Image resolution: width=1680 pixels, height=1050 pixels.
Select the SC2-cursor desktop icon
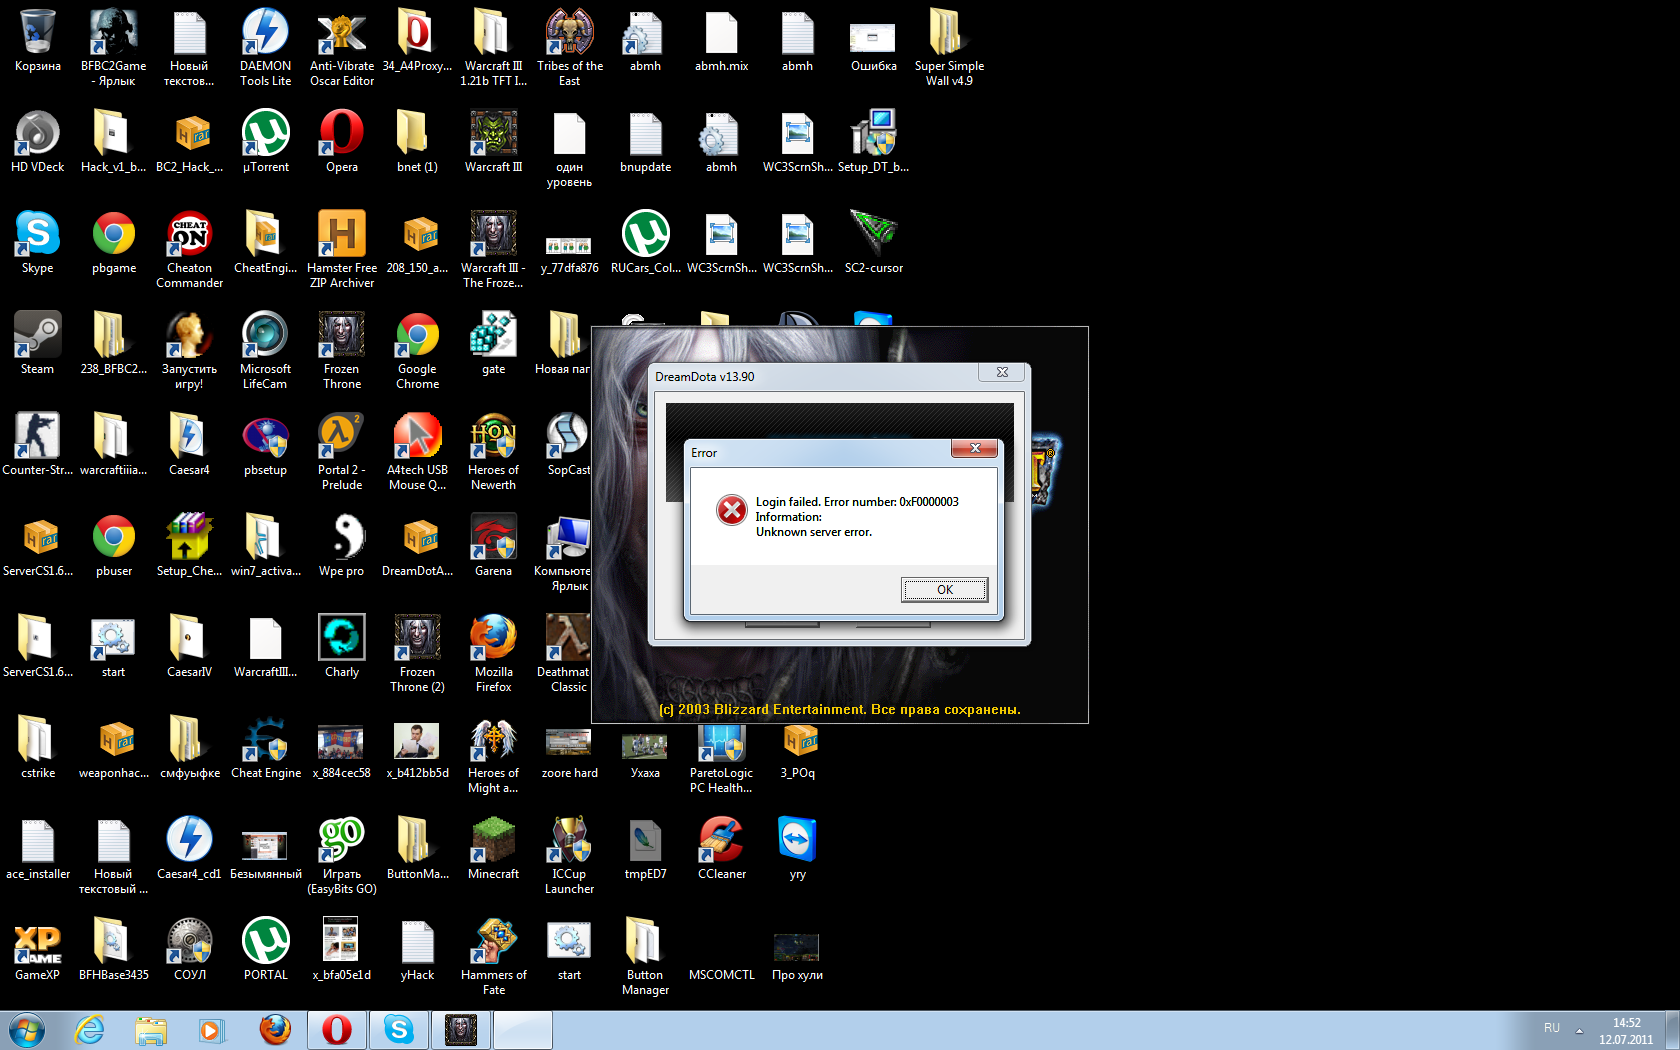point(874,243)
